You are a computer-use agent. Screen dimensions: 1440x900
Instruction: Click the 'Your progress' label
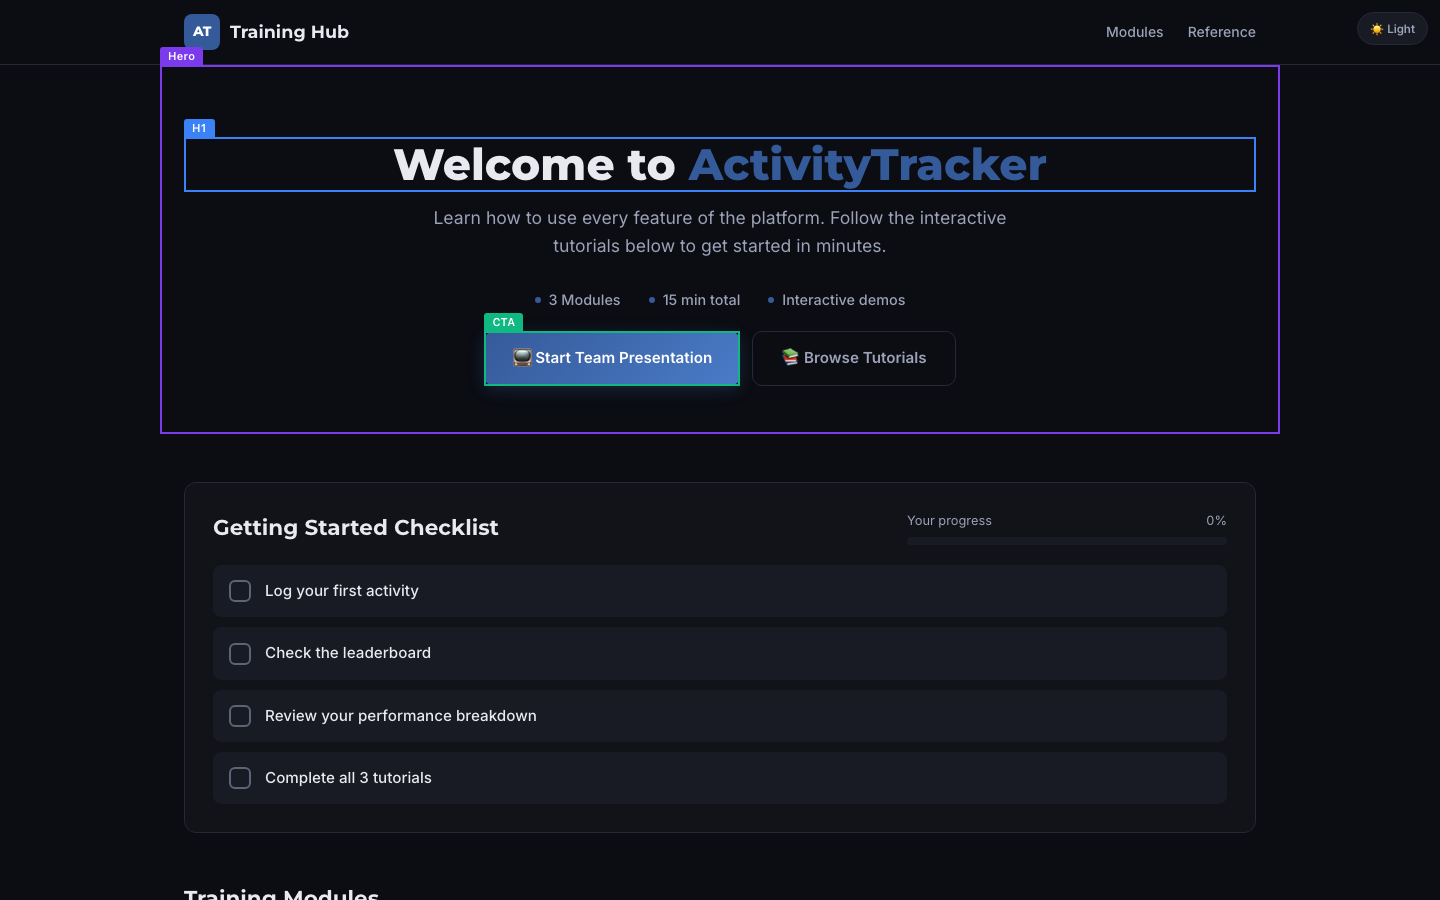(x=949, y=521)
